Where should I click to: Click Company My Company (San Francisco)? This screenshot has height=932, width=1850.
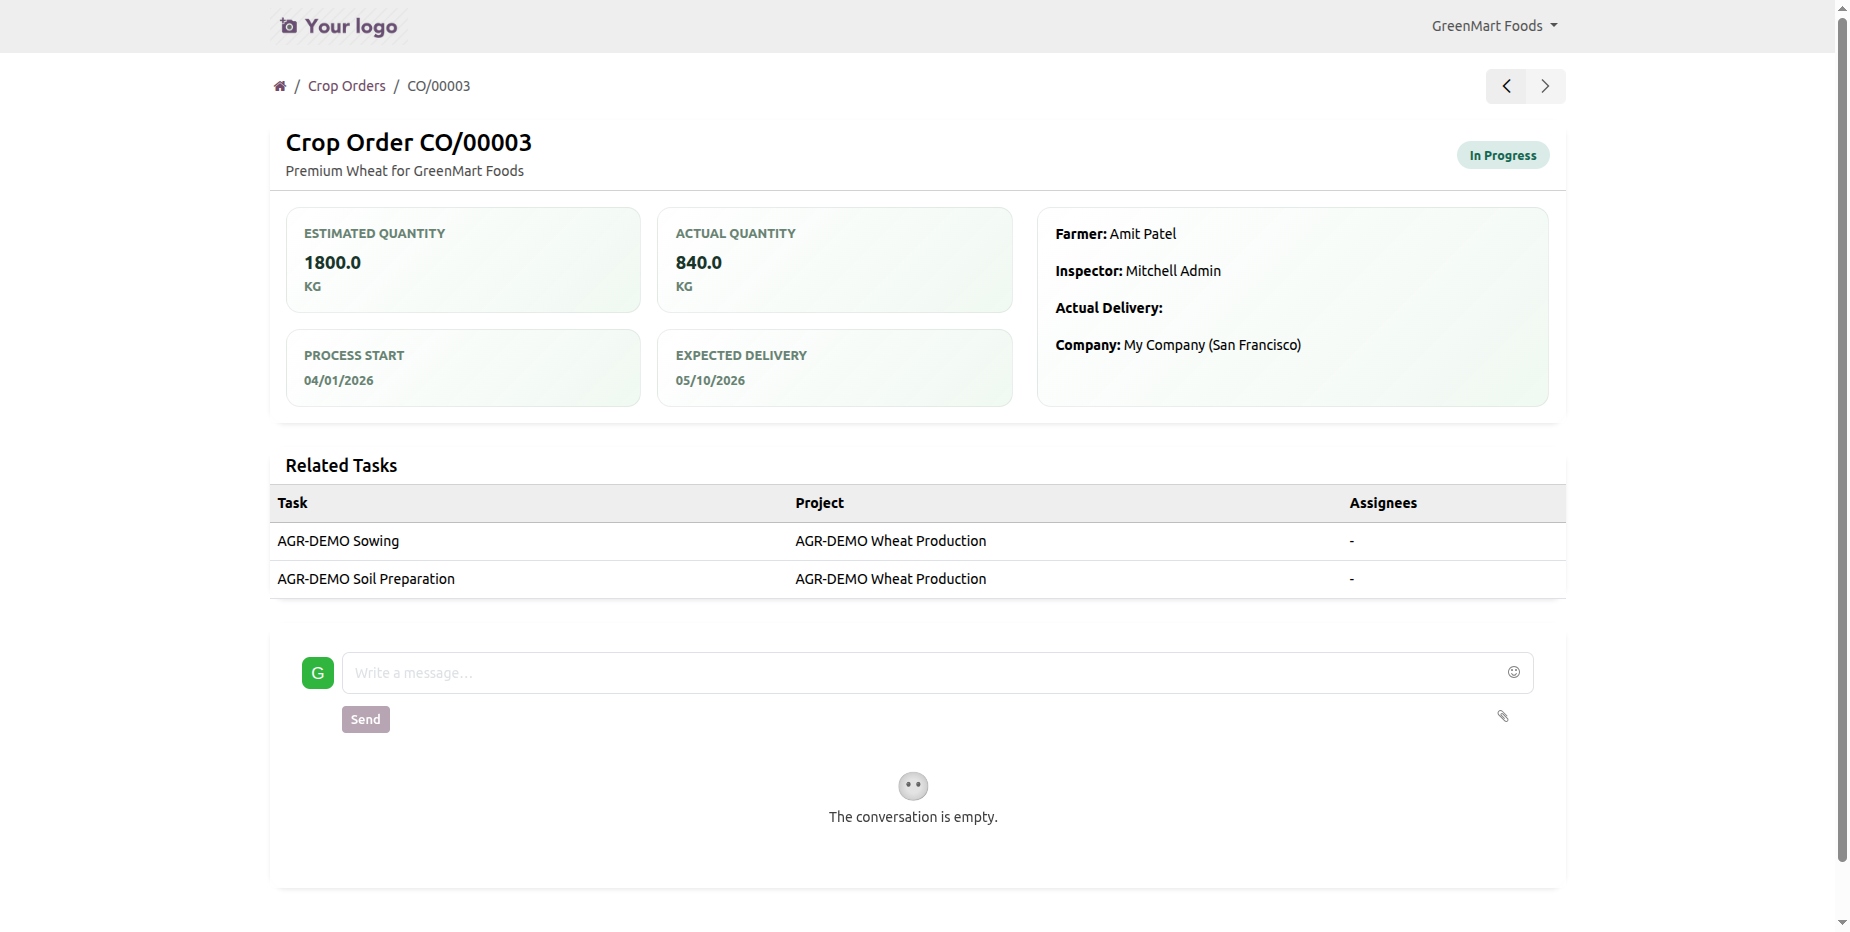pyautogui.click(x=1212, y=345)
